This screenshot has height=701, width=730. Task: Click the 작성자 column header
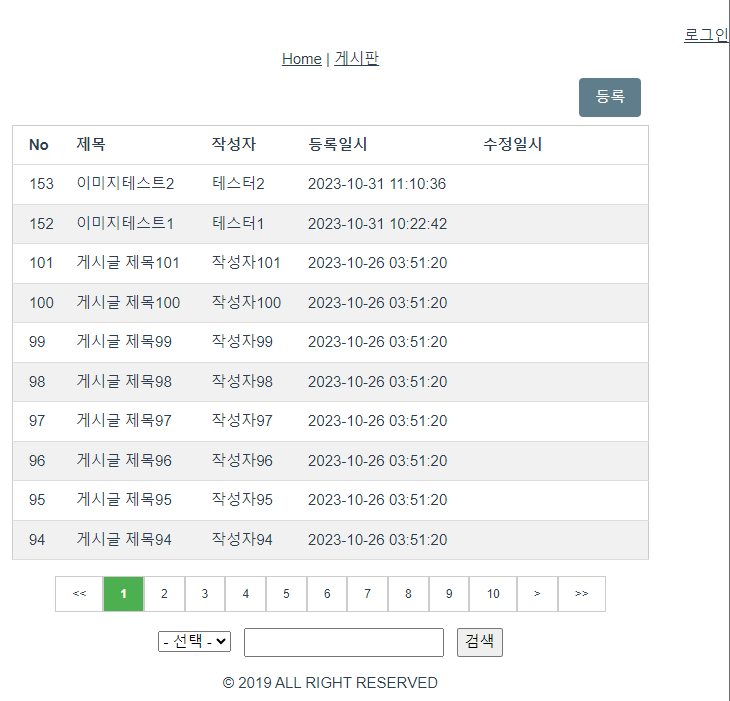234,144
